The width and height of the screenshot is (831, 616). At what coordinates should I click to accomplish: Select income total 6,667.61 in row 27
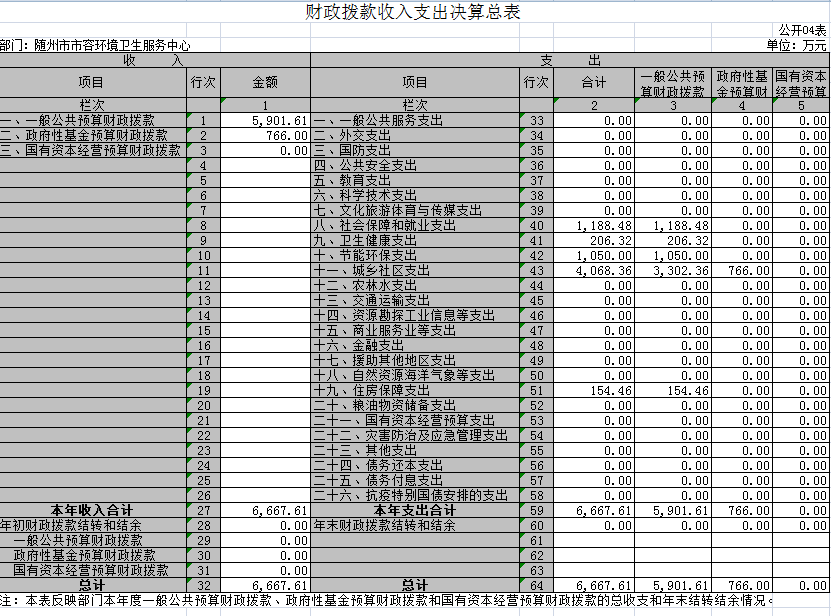[x=265, y=511]
